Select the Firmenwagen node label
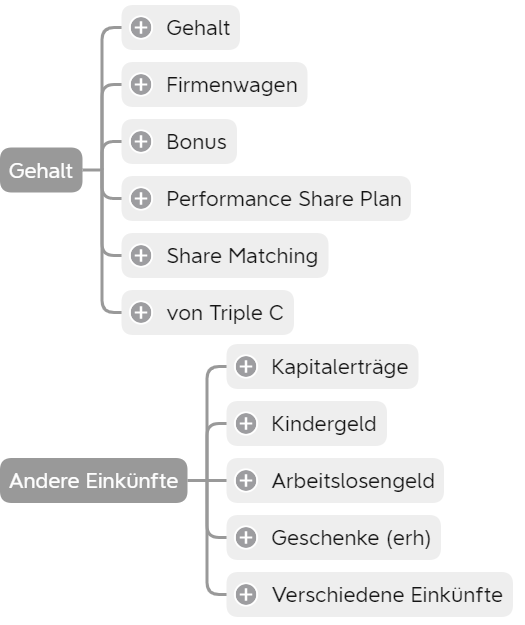 point(232,85)
